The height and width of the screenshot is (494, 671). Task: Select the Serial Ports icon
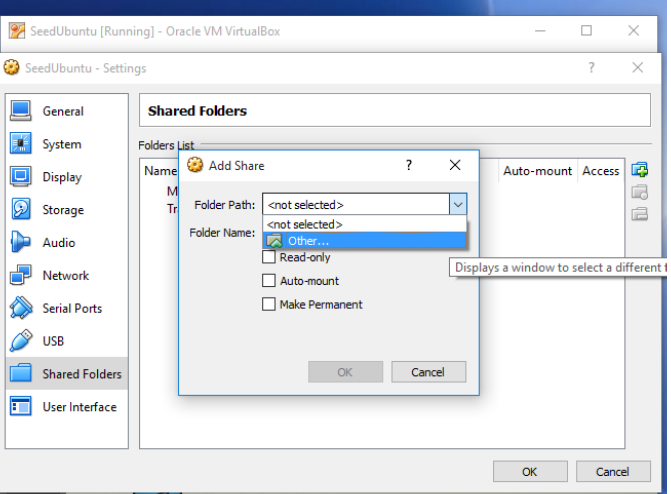pyautogui.click(x=21, y=308)
